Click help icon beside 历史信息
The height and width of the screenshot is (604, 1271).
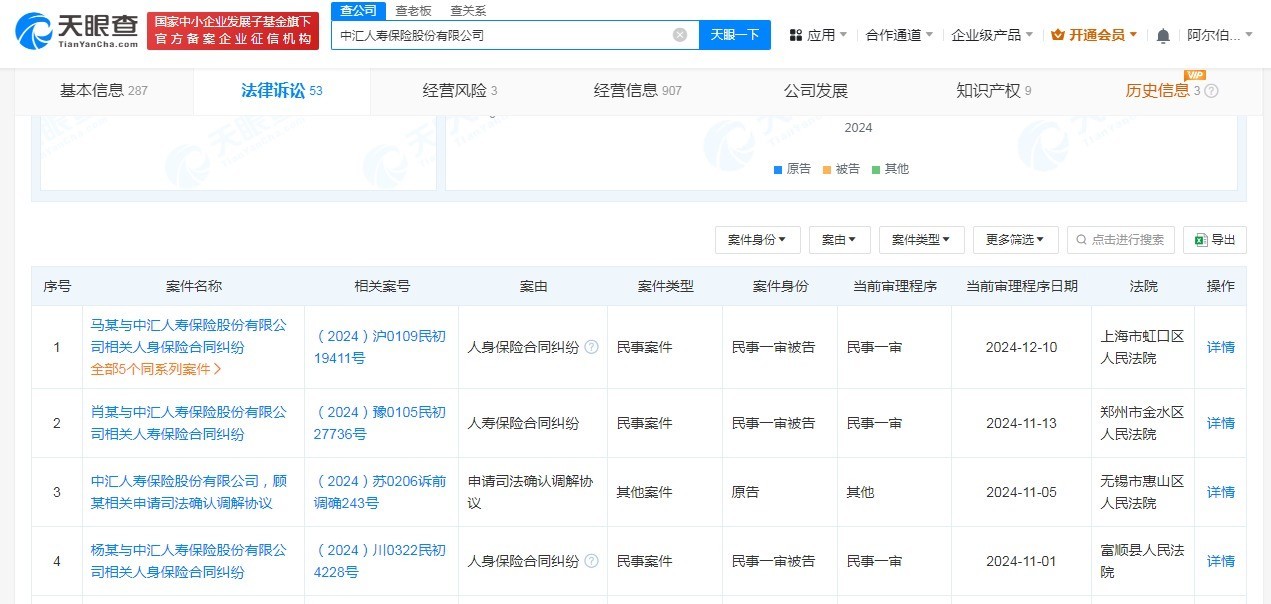coord(1211,91)
